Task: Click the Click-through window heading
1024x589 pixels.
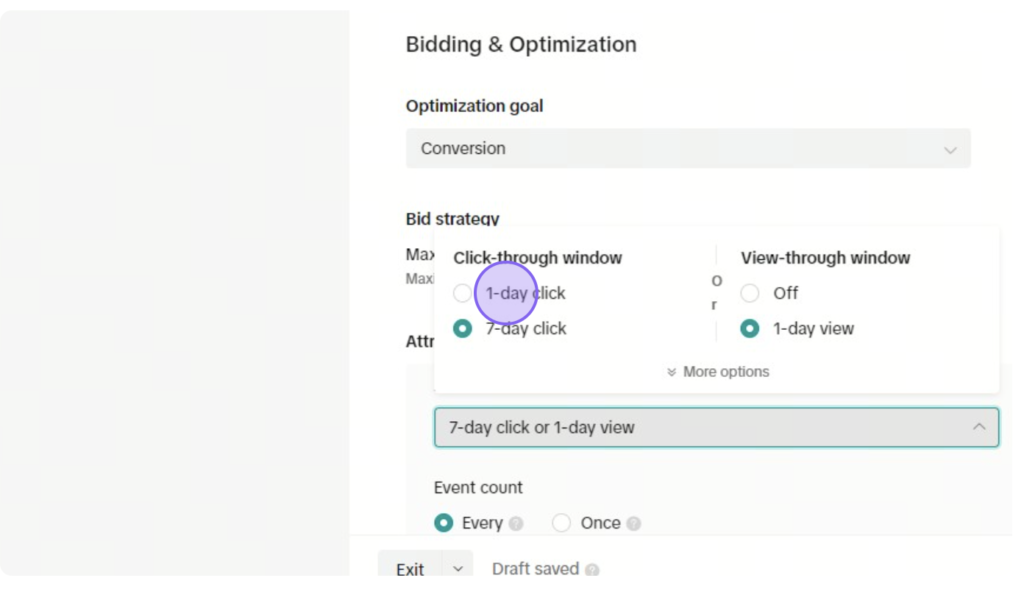Action: 537,258
